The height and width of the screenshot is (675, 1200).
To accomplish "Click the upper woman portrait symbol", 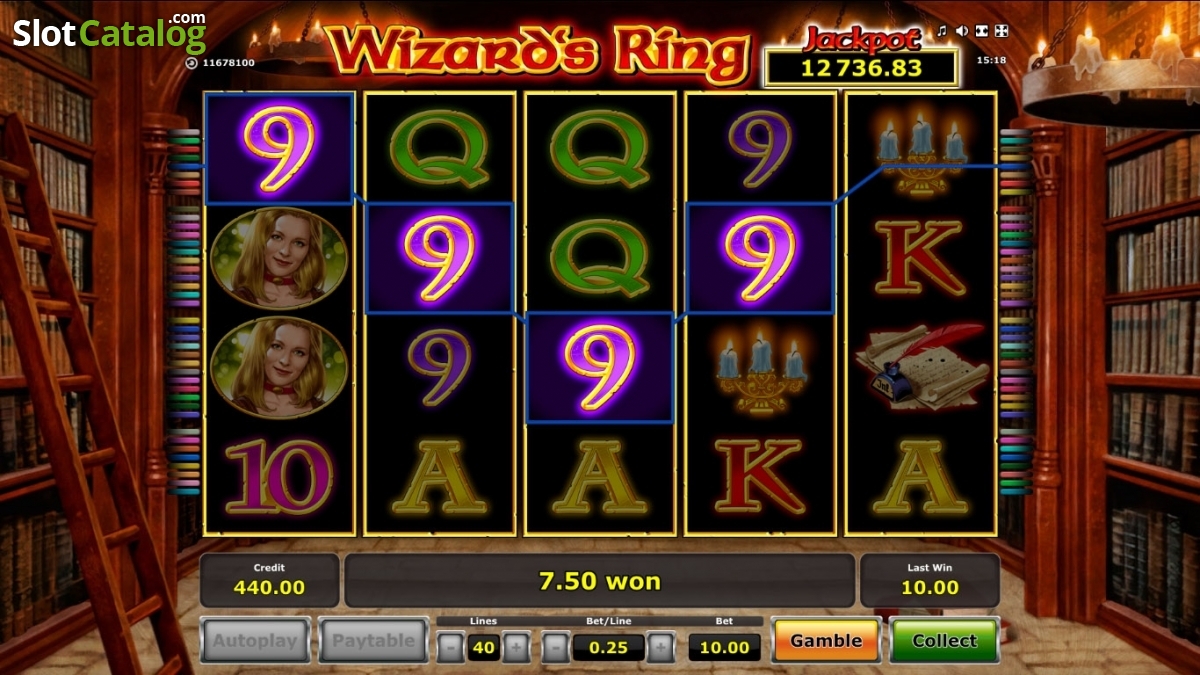I will (x=279, y=258).
